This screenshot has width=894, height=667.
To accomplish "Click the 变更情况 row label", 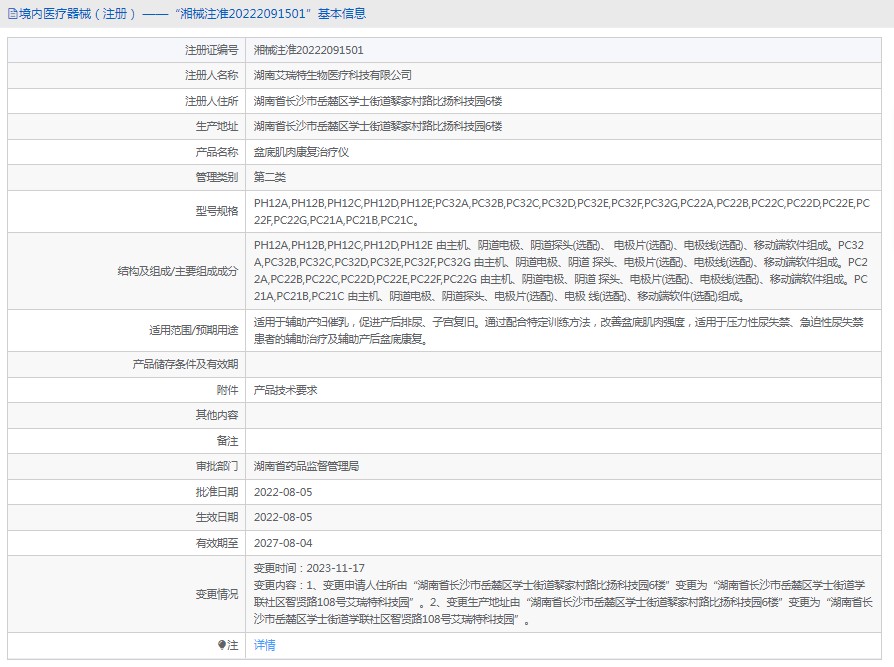I will pyautogui.click(x=217, y=594).
